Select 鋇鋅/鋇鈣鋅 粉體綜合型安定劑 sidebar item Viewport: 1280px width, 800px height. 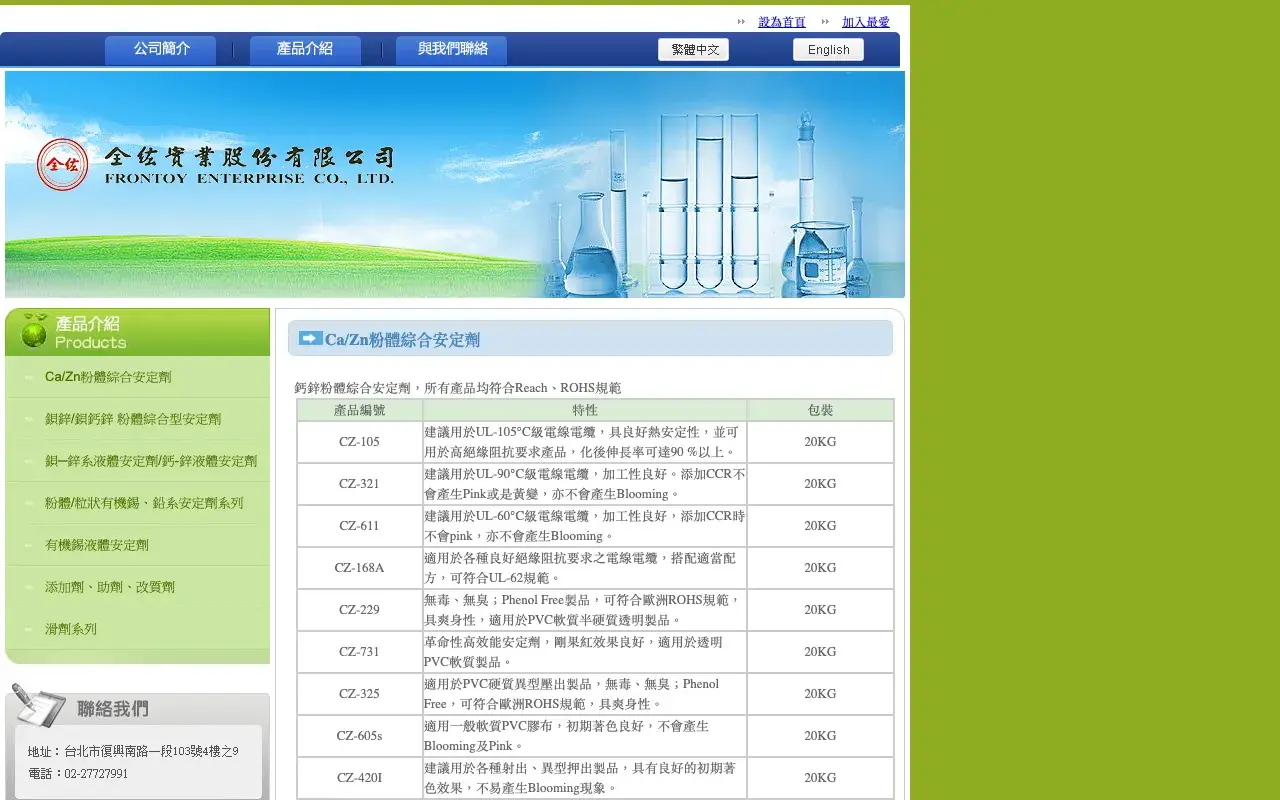[x=133, y=419]
